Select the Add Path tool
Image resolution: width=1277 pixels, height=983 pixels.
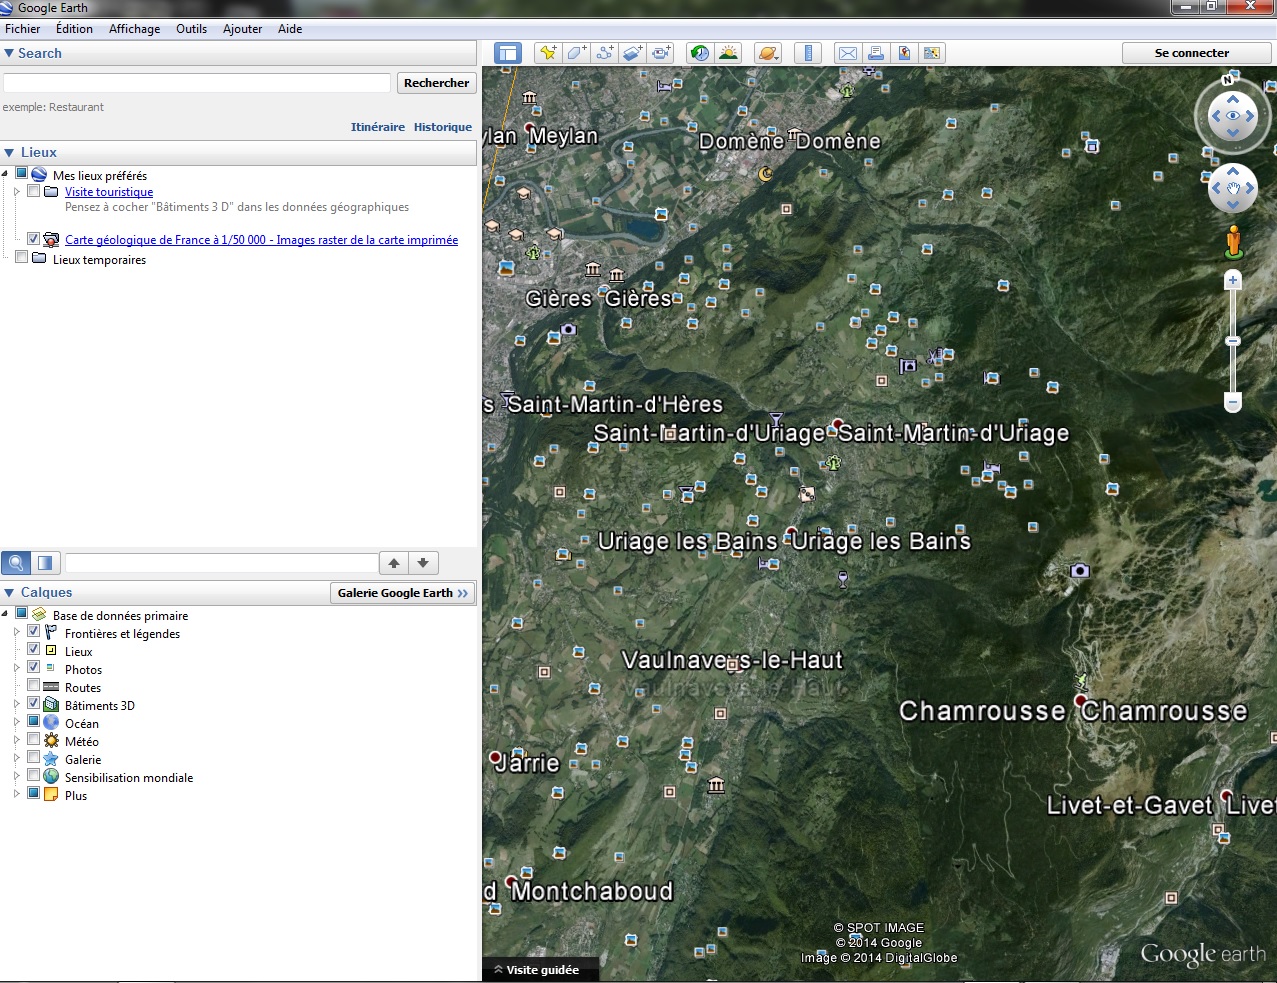604,53
